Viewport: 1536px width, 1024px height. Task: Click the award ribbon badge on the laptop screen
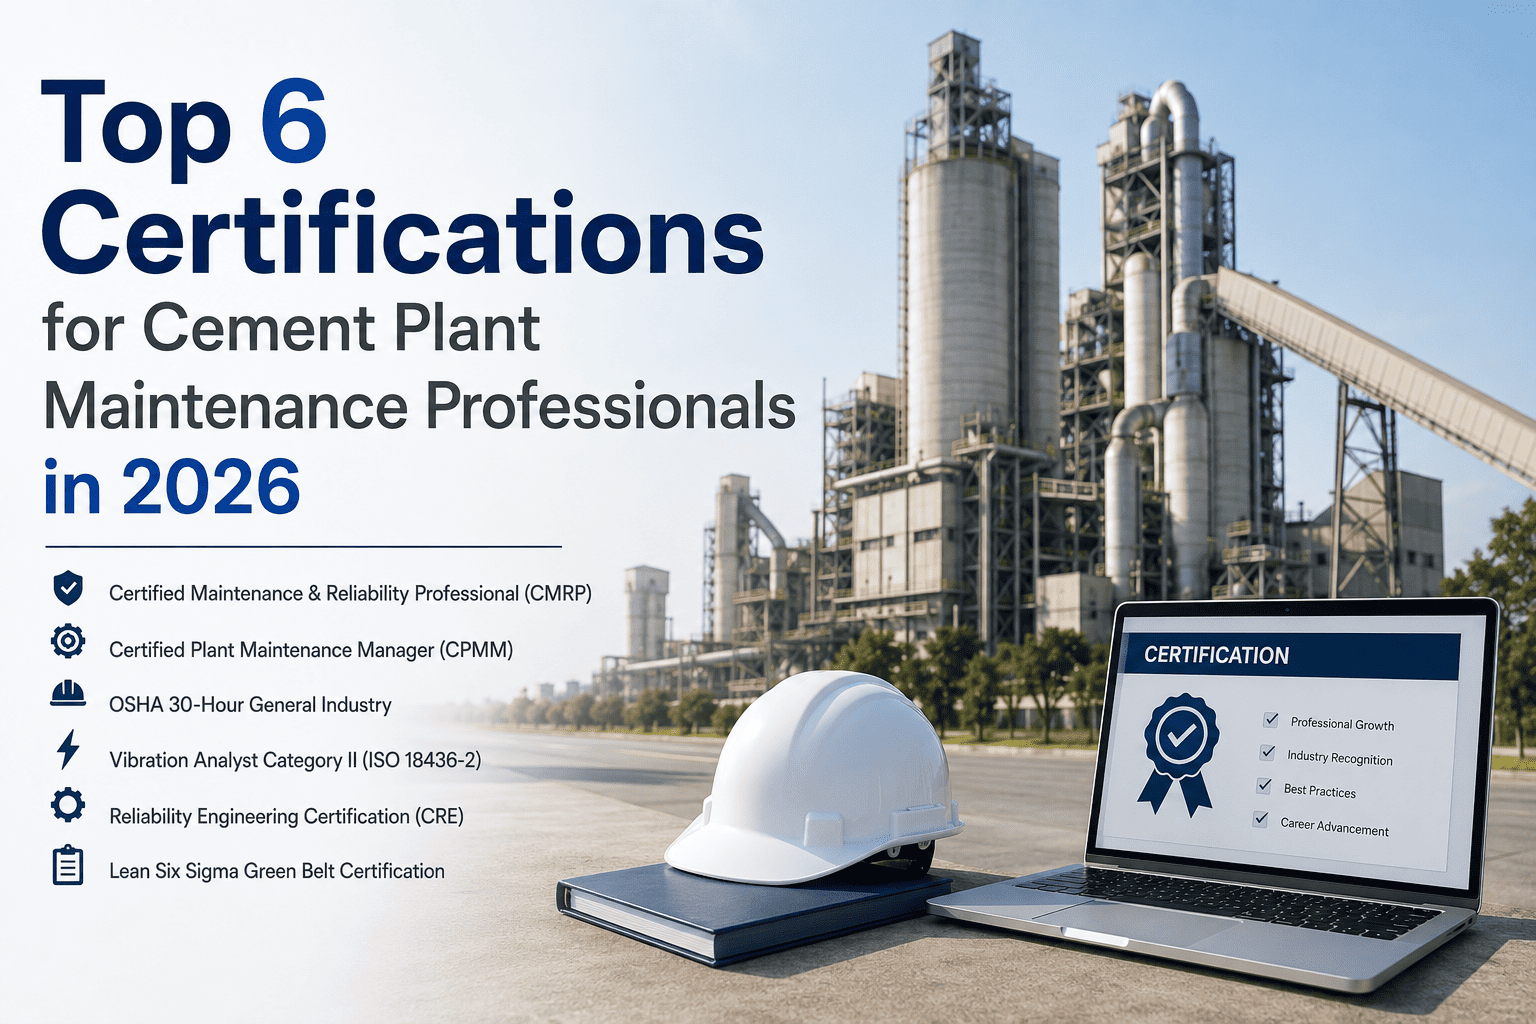point(1179,755)
